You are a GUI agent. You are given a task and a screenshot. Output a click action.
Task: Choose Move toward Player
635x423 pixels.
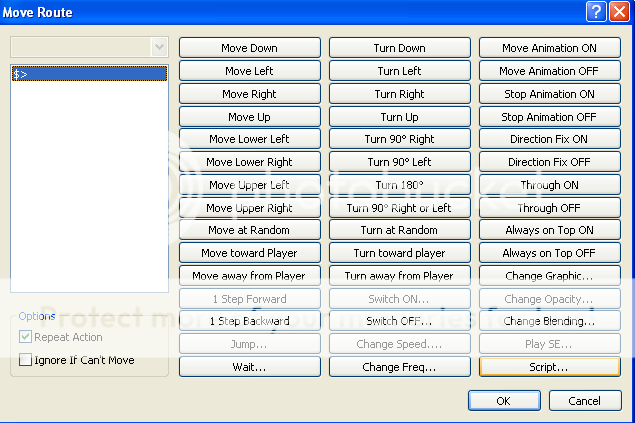click(x=250, y=253)
